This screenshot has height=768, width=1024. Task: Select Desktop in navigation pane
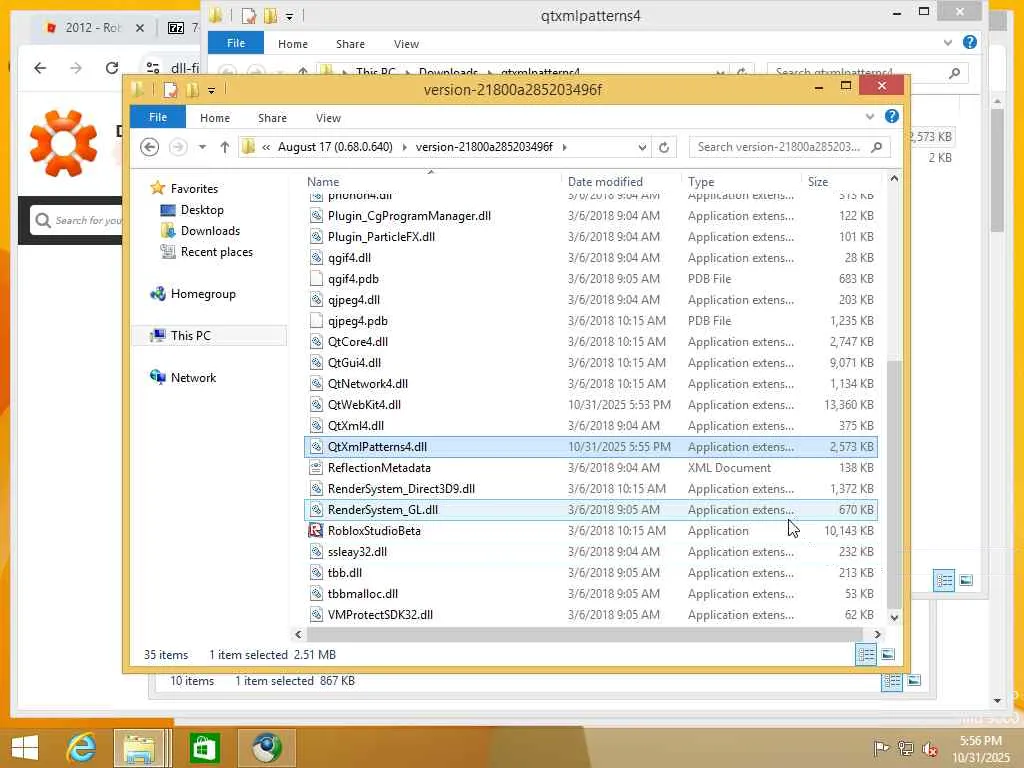tap(202, 210)
